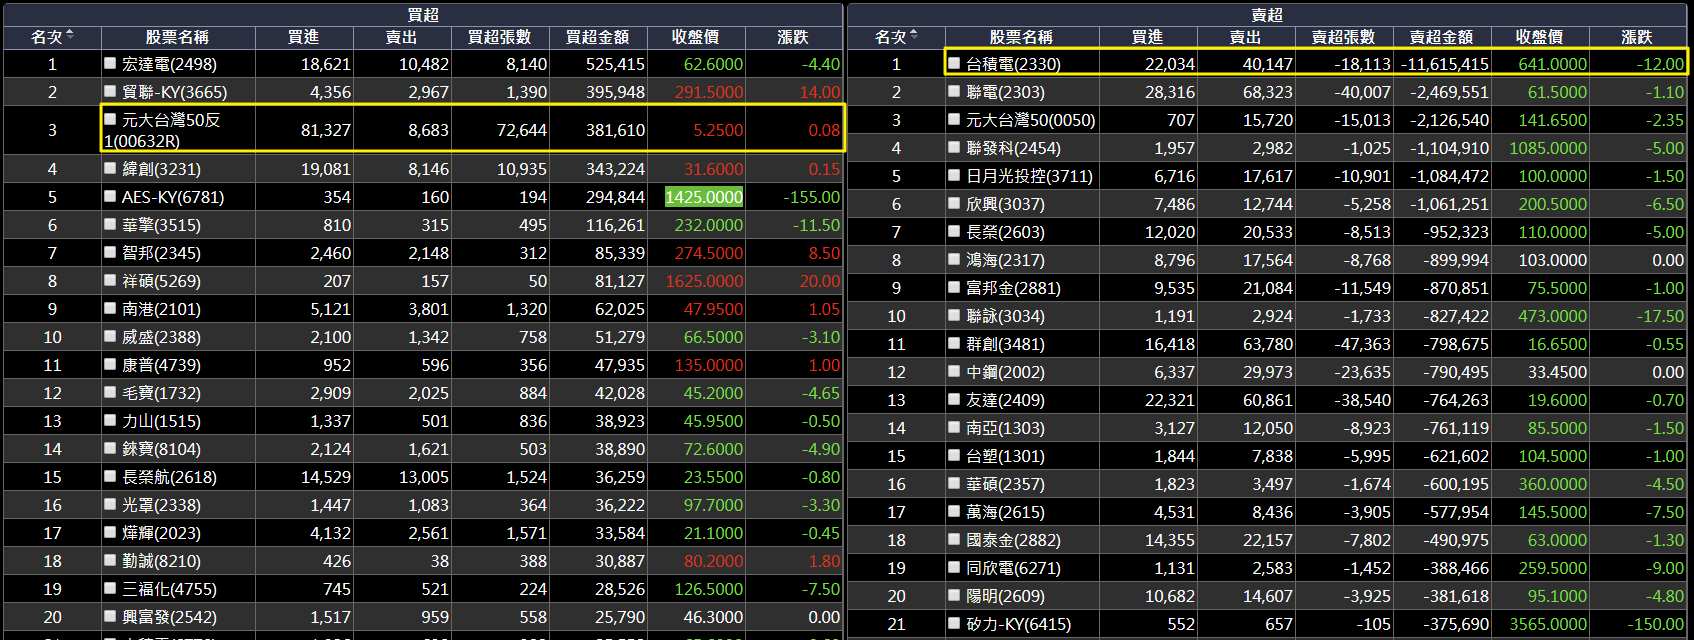The width and height of the screenshot is (1694, 640).
Task: Tick the 鴻海(2317) row checkbox
Action: (x=954, y=259)
